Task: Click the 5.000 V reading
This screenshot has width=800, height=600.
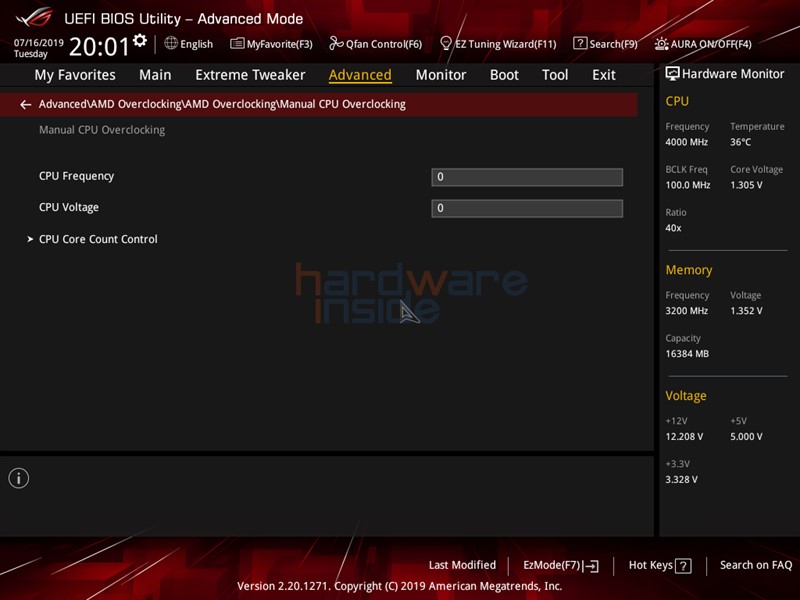Action: [x=746, y=437]
